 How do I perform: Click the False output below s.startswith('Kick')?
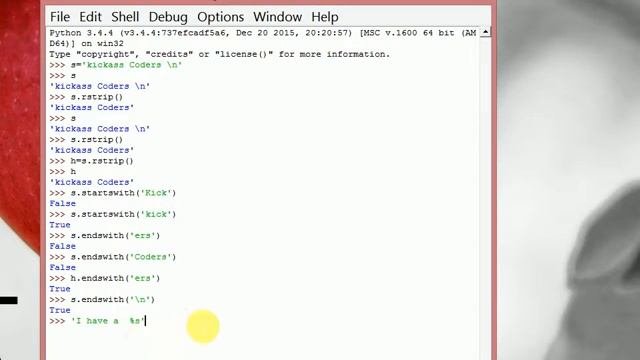click(x=62, y=203)
